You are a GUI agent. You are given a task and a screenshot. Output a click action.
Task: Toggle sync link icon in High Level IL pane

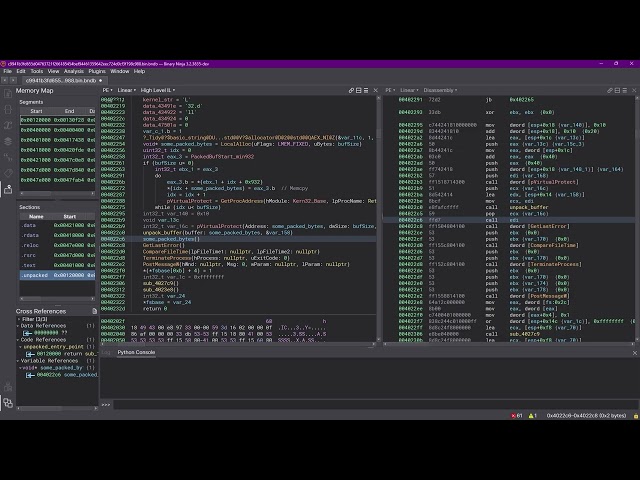point(351,90)
